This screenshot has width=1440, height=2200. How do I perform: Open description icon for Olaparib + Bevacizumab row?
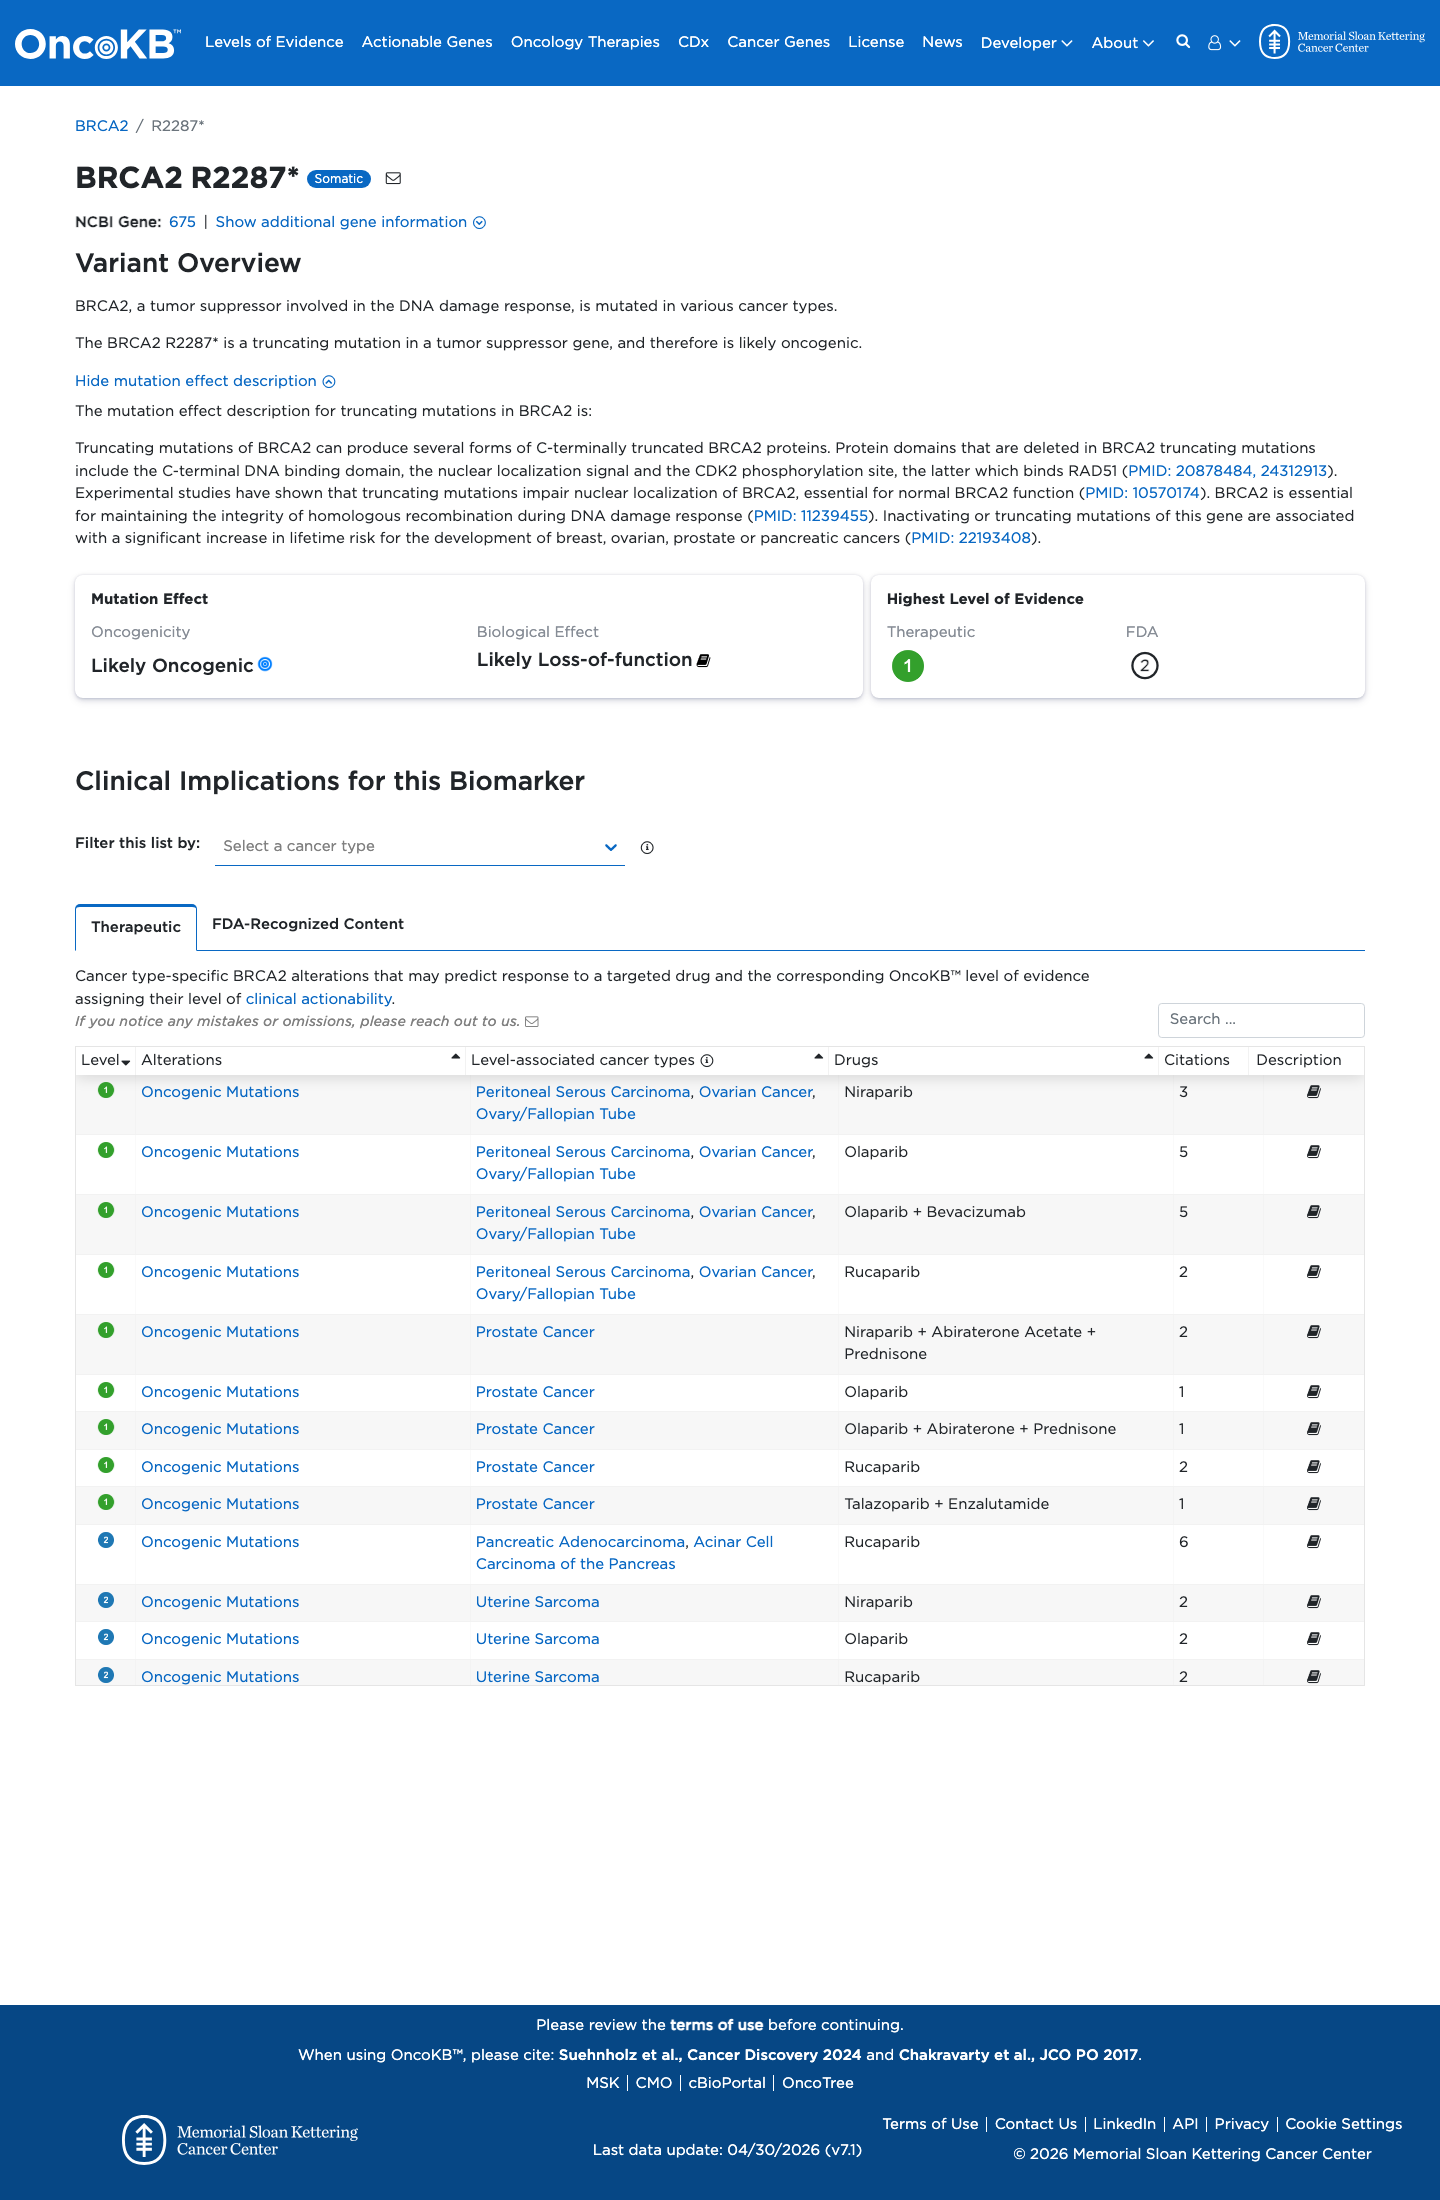(x=1314, y=1212)
